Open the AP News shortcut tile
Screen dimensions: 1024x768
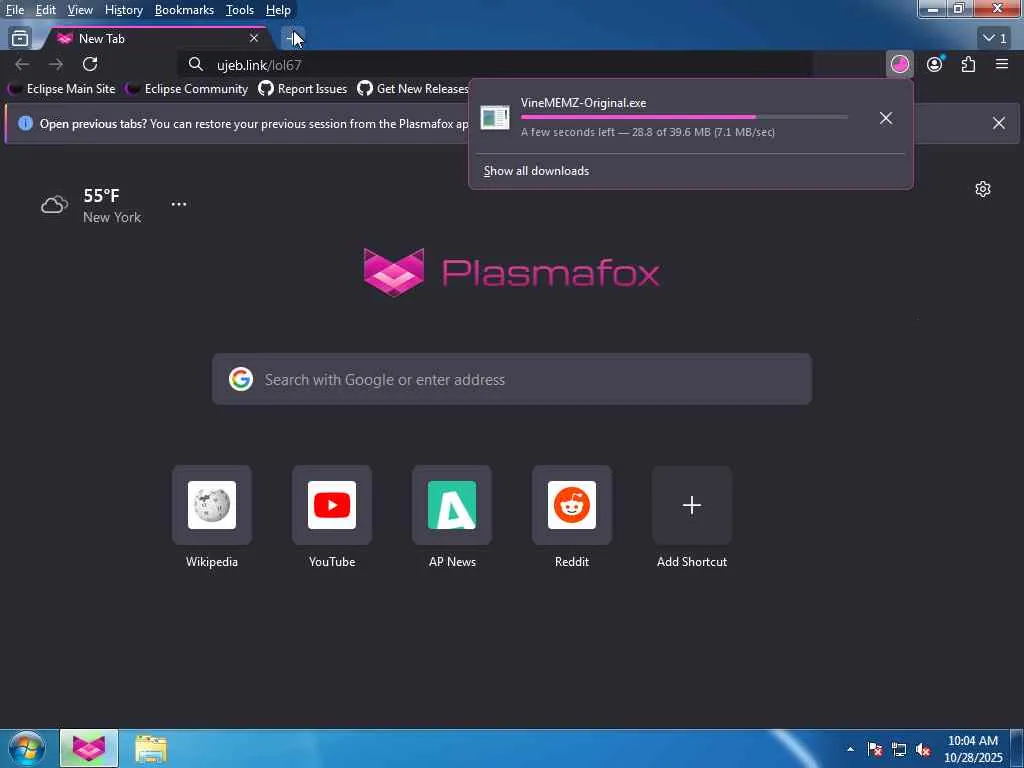[452, 505]
